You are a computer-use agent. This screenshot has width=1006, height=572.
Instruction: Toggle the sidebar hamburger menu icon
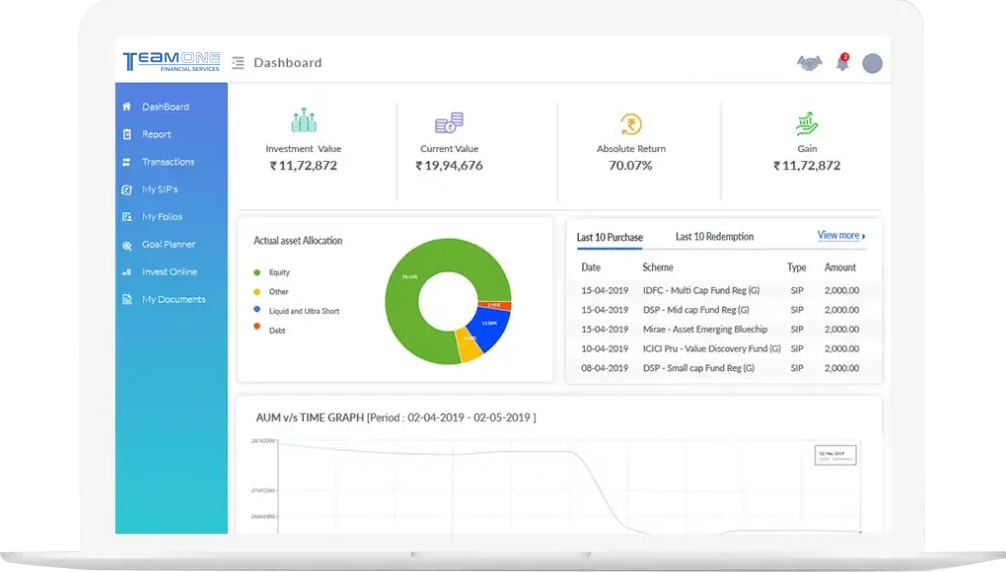(x=238, y=63)
